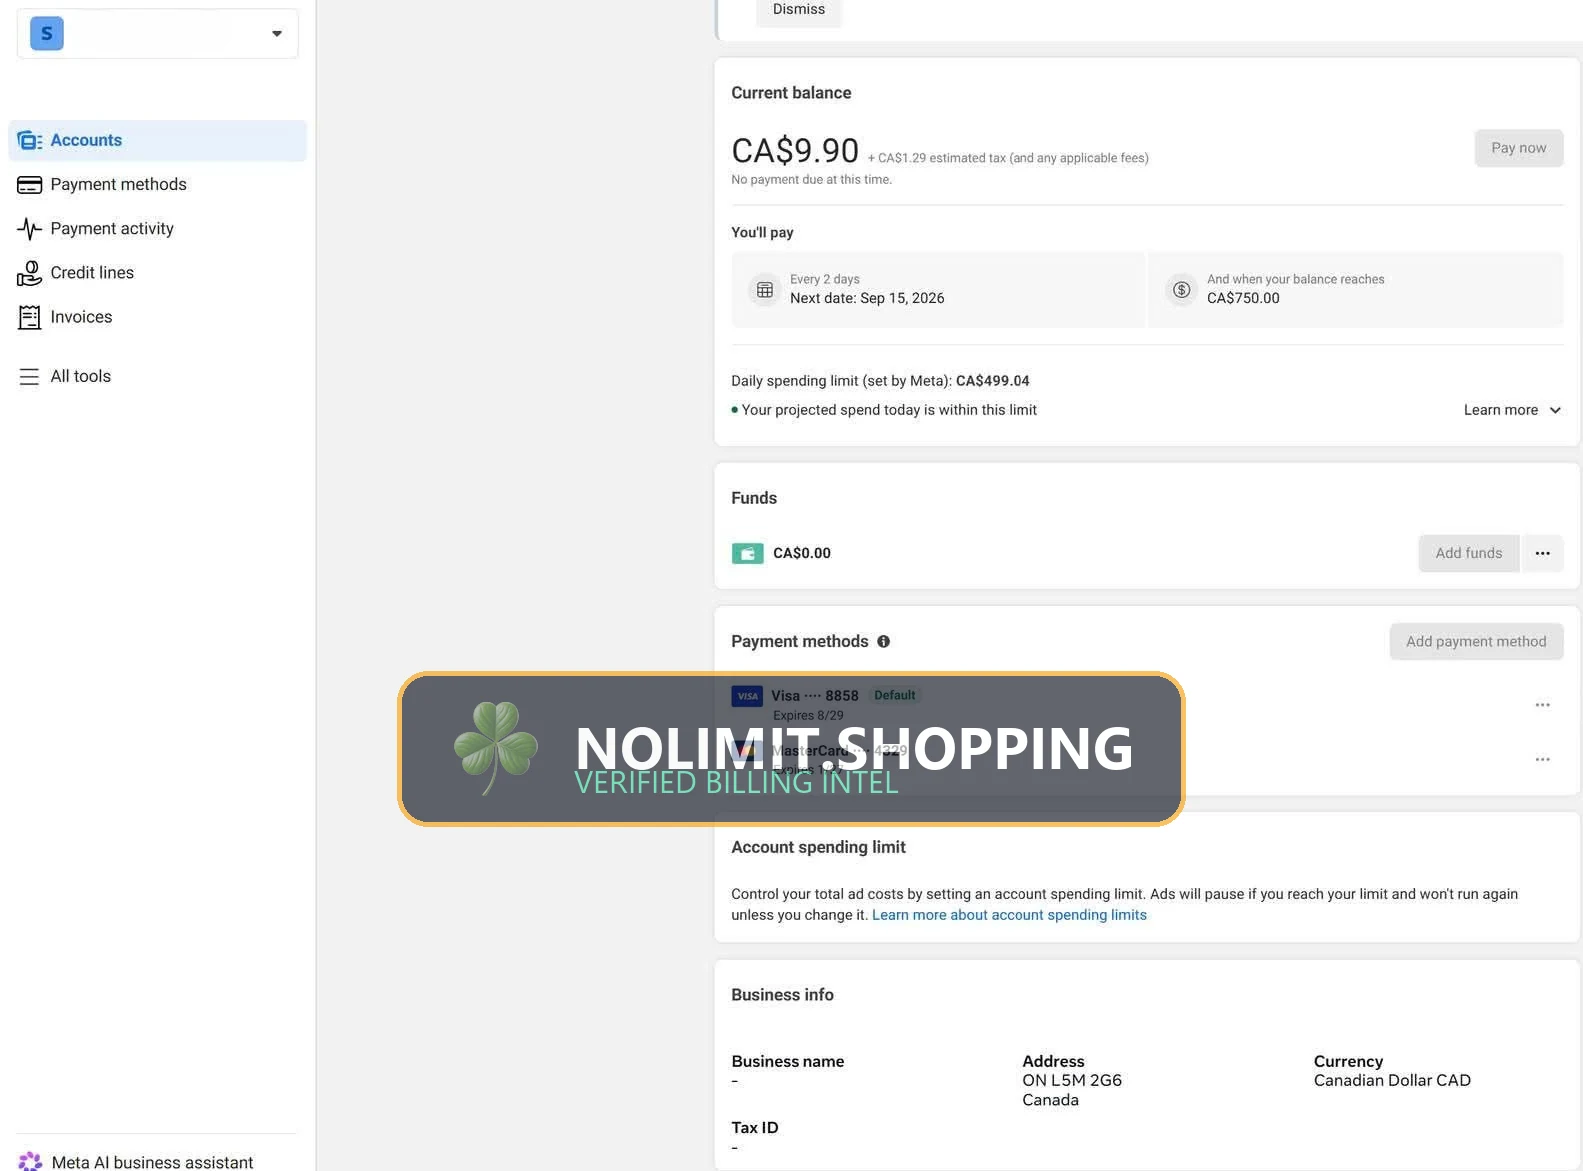Click Add payment method button
Screen dimensions: 1583x1171
(1476, 642)
